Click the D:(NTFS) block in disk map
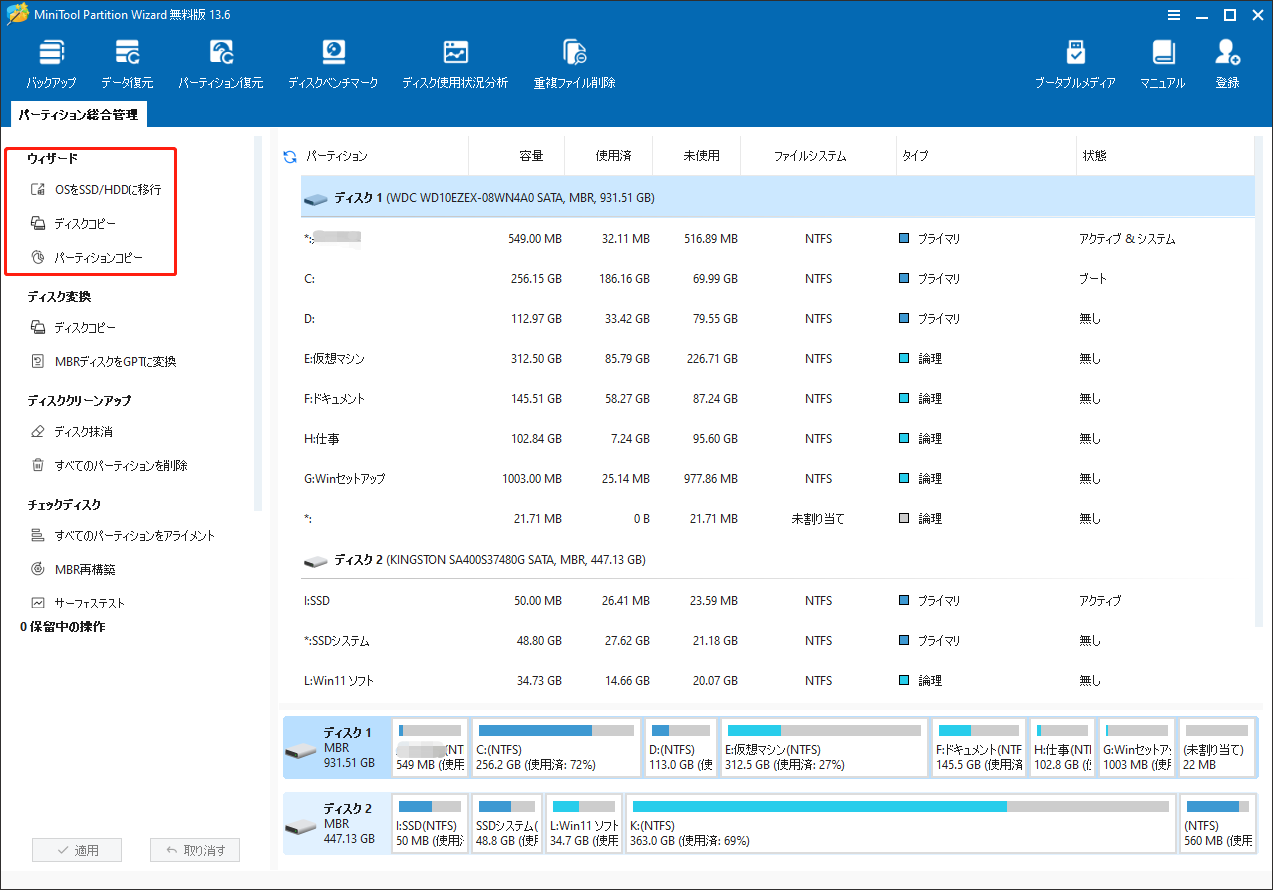The image size is (1273, 890). [x=680, y=747]
